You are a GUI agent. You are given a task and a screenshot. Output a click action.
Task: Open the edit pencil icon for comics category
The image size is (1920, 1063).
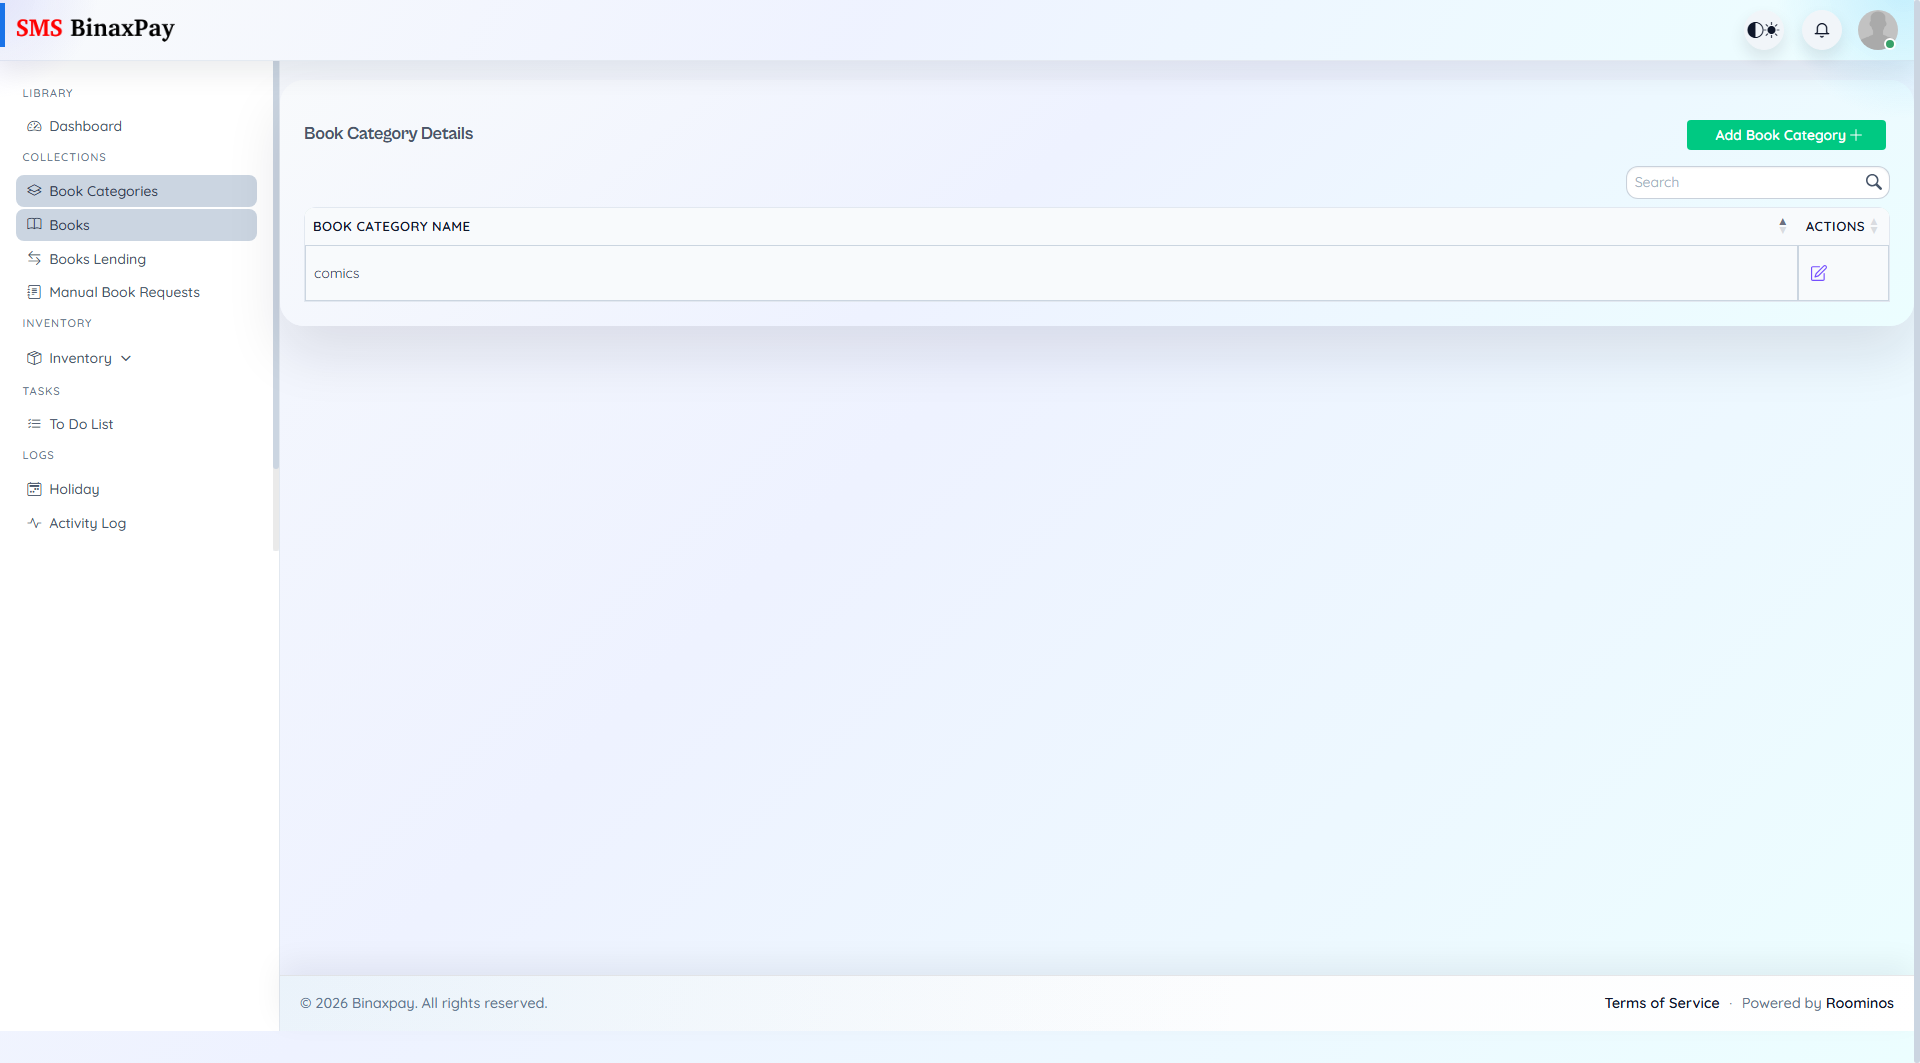tap(1819, 273)
